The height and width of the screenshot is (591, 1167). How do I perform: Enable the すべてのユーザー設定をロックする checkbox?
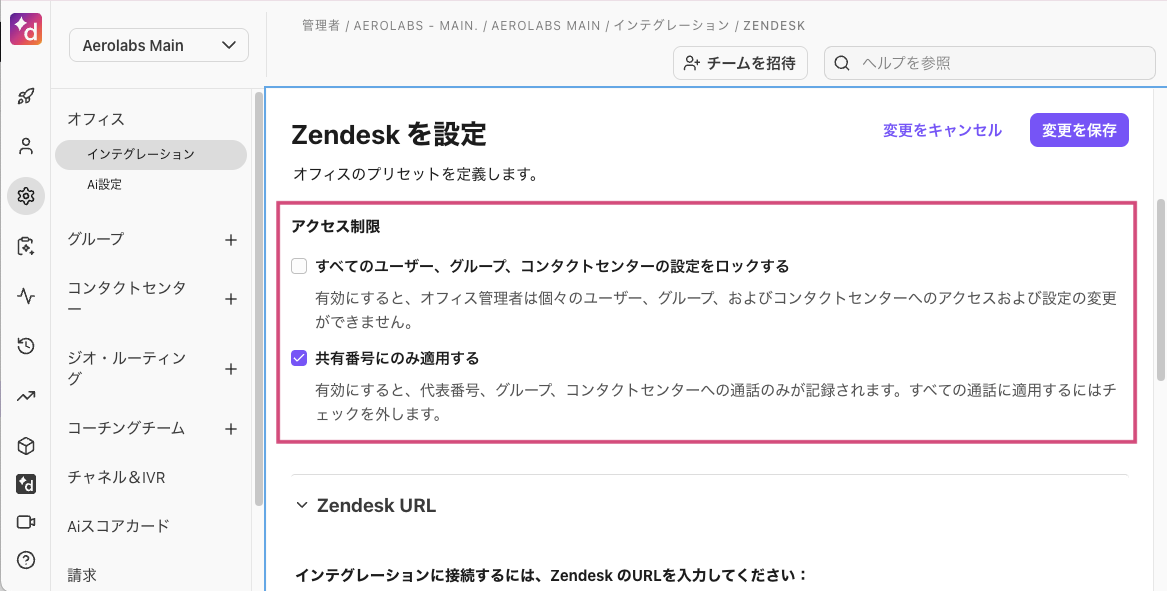[x=299, y=266]
